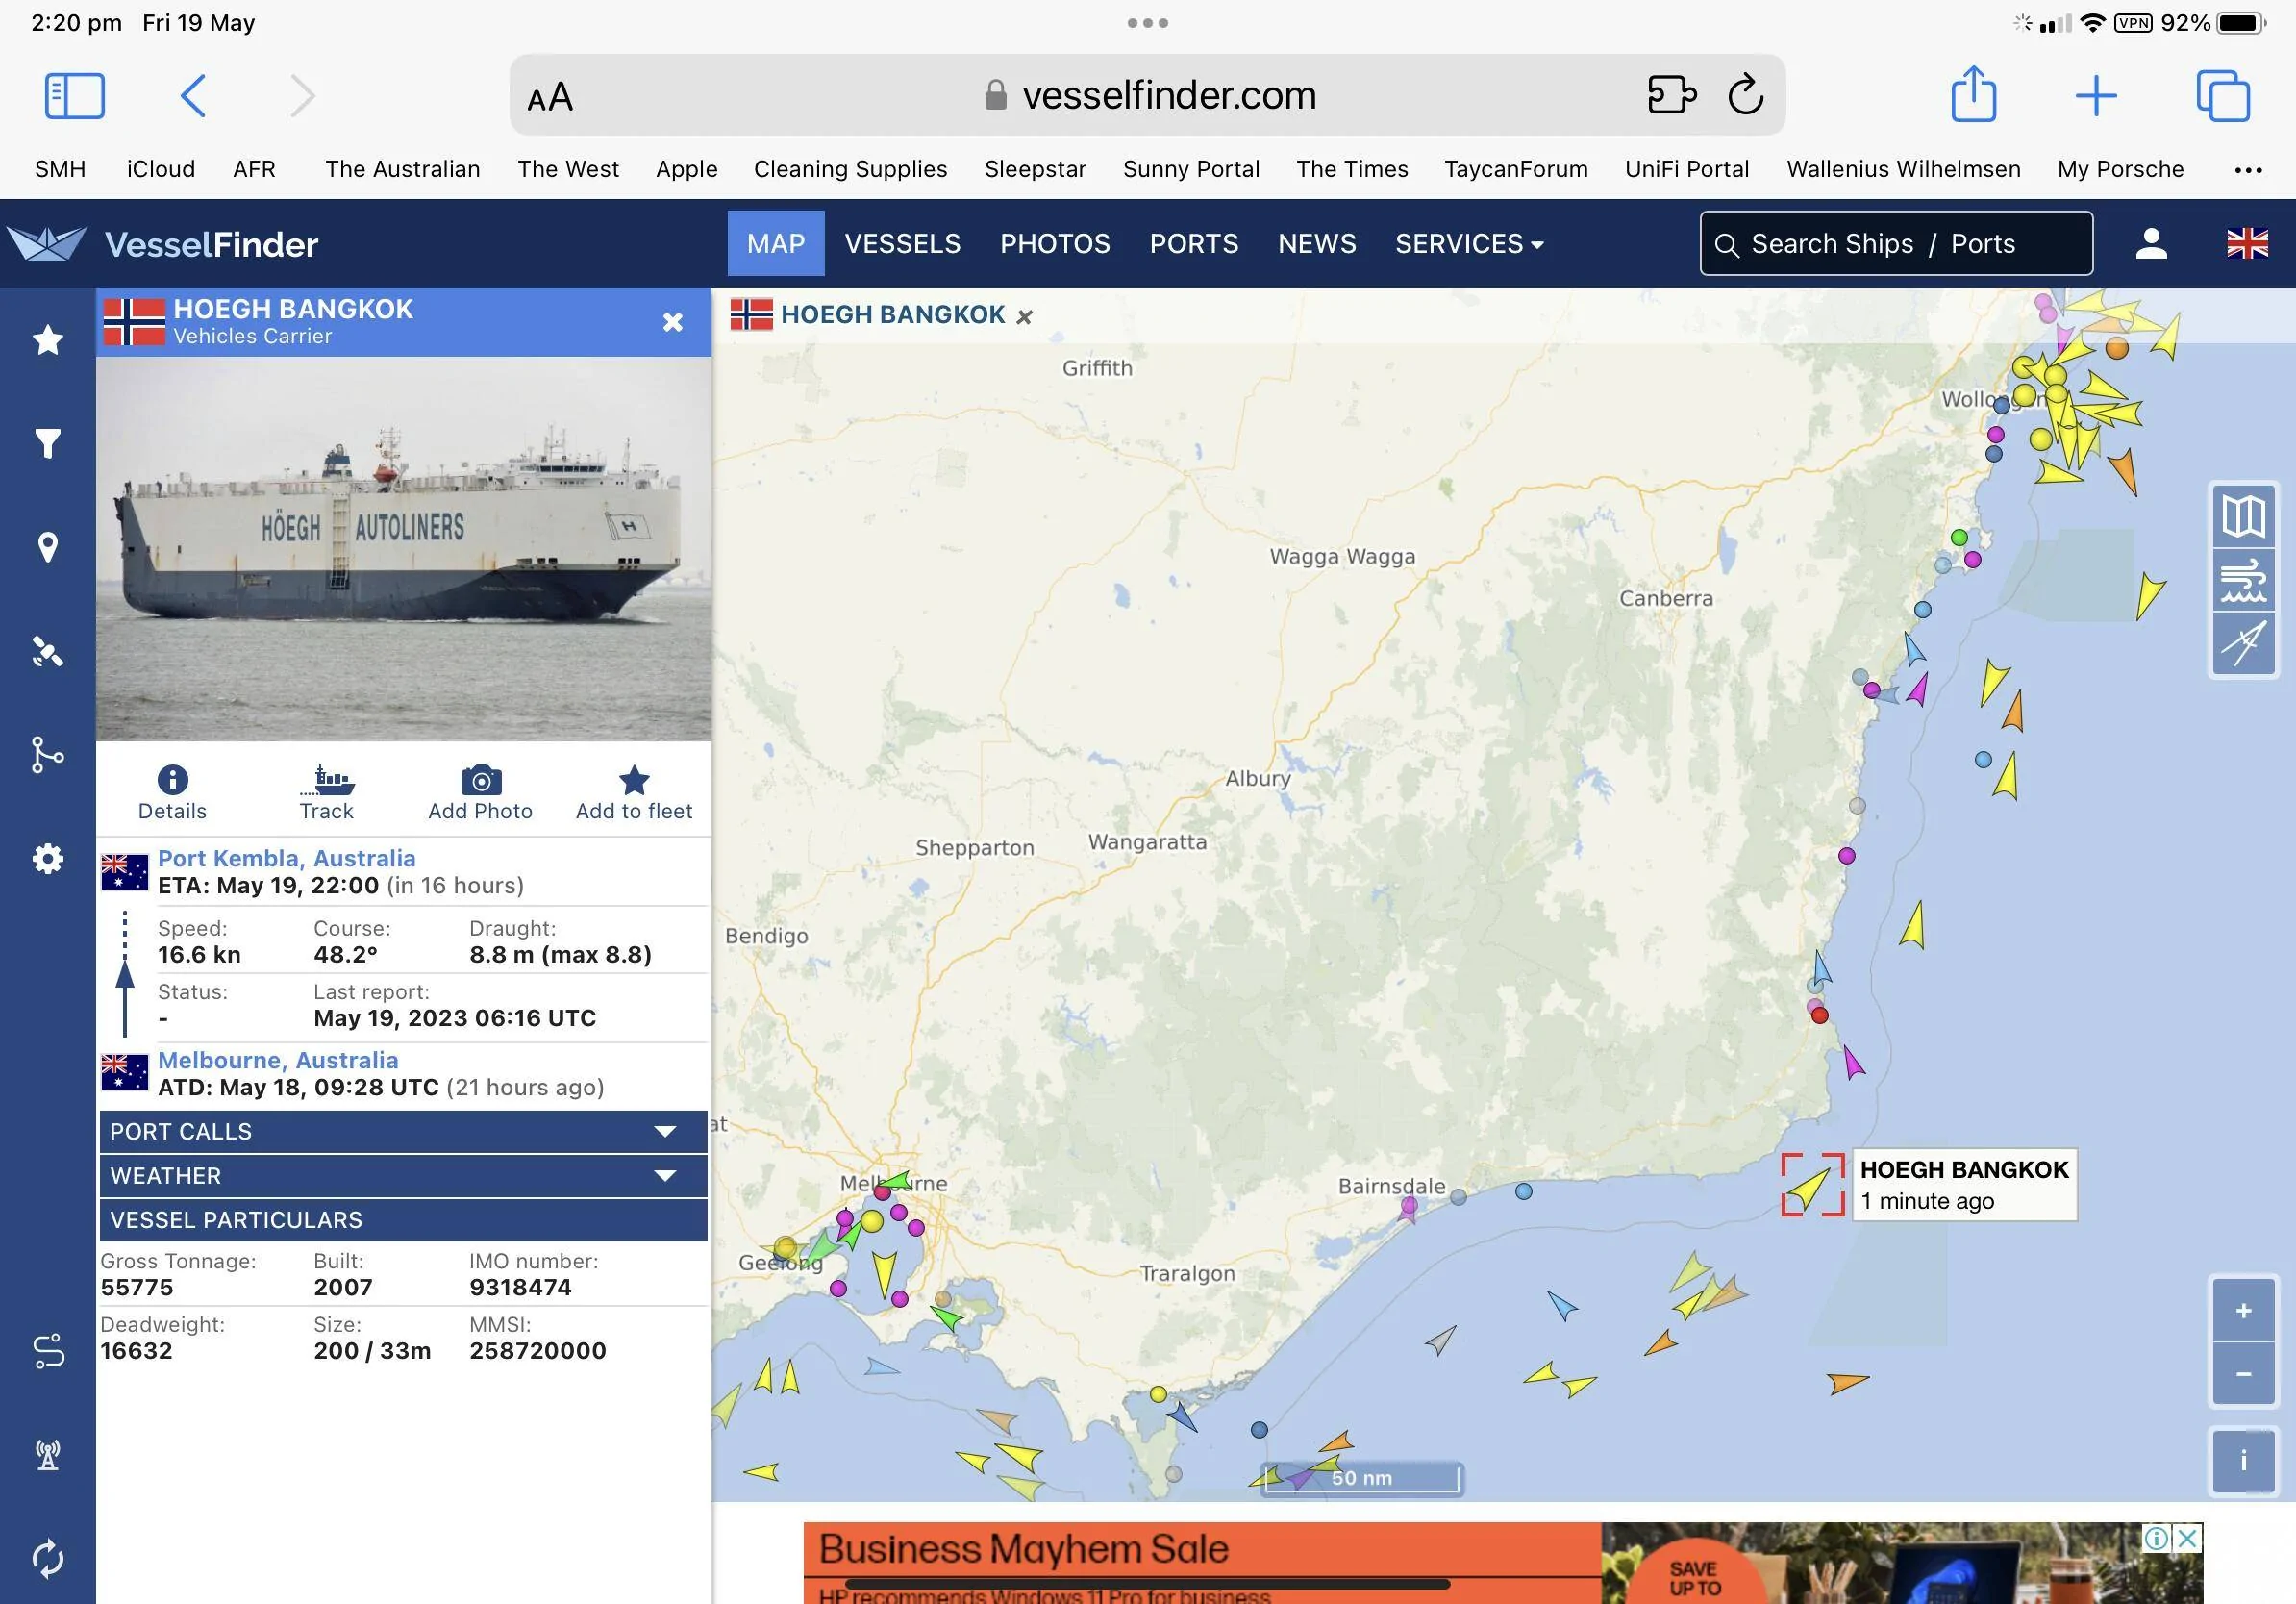Focus the Search Ships / Ports field
The height and width of the screenshot is (1604, 2296).
pos(1896,243)
